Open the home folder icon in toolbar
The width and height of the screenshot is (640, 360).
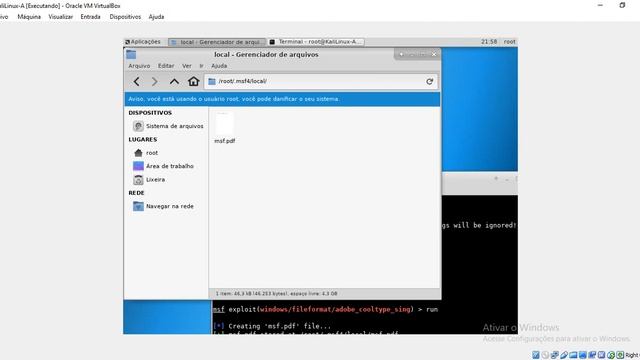pos(193,81)
